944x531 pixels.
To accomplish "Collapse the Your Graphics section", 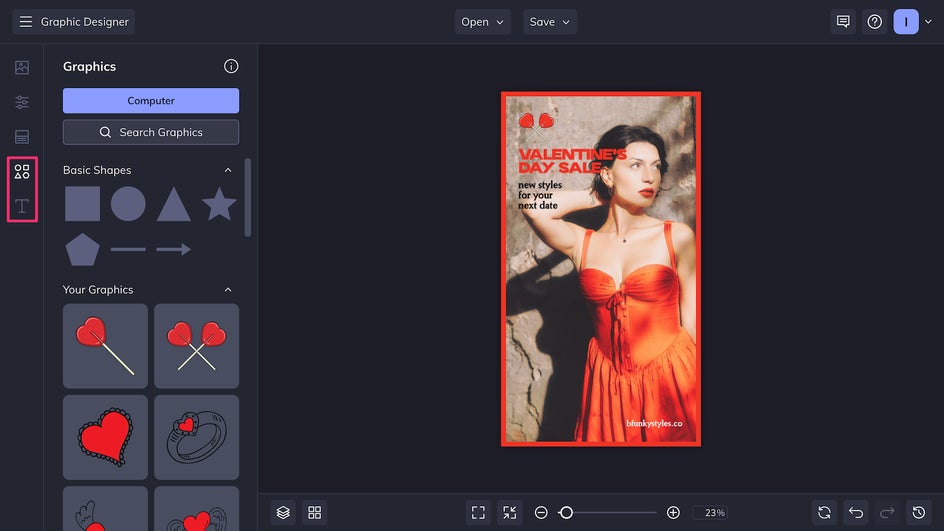I will 228,290.
